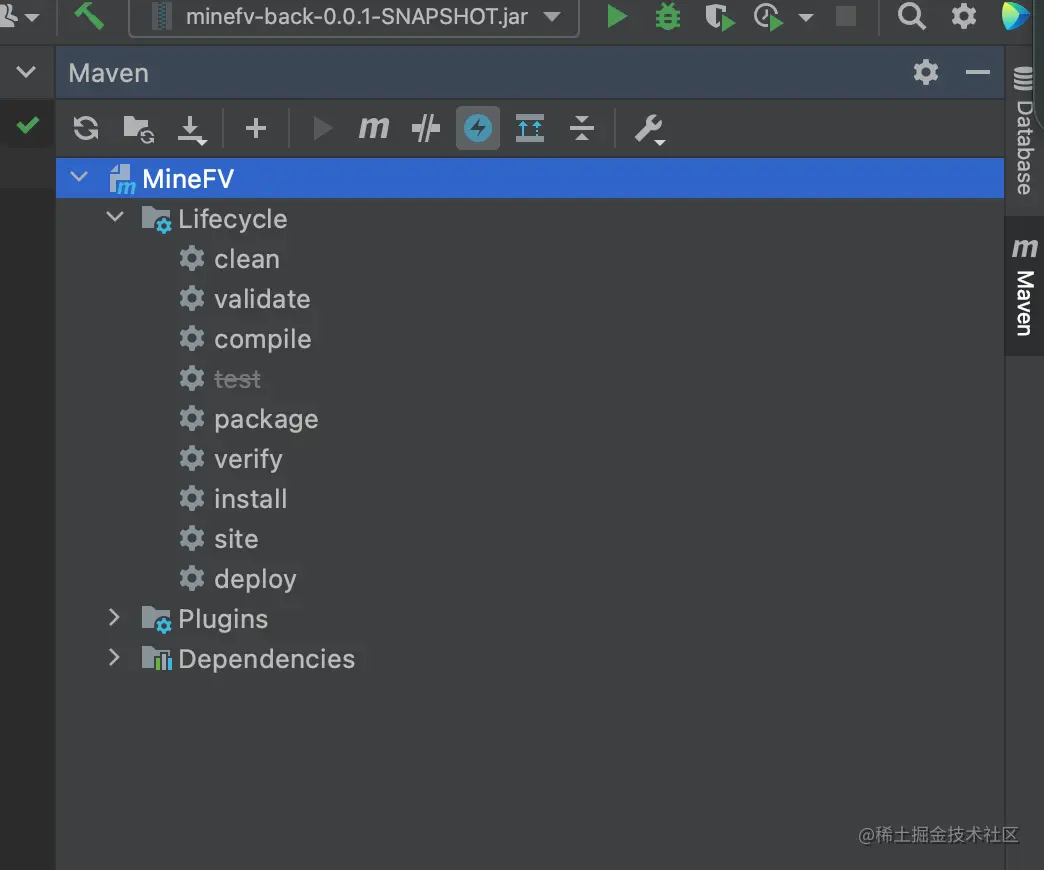Click Generate Sources and Update Folders icon
The width and height of the screenshot is (1044, 870).
tap(138, 128)
